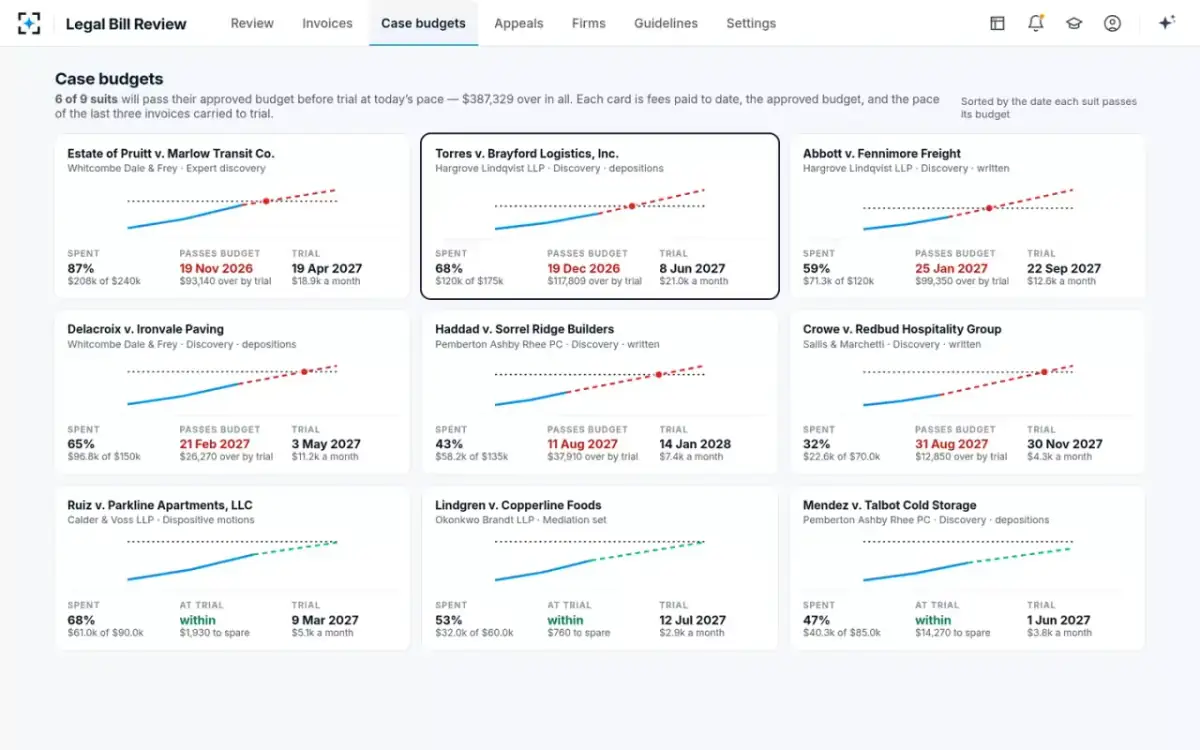
Task: Go to the Appeals tab
Action: tap(519, 23)
